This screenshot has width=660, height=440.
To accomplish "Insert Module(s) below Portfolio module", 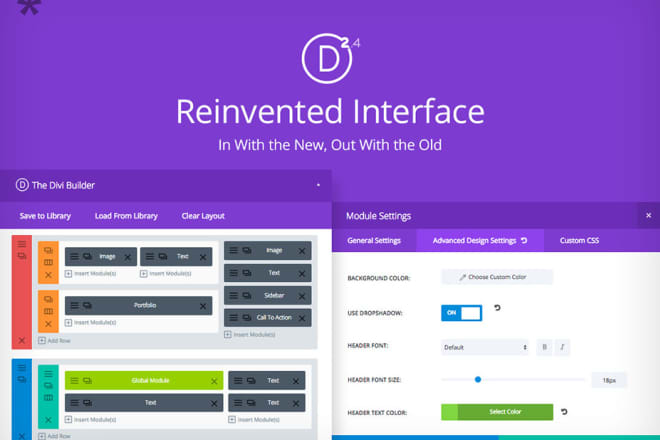I will point(90,323).
